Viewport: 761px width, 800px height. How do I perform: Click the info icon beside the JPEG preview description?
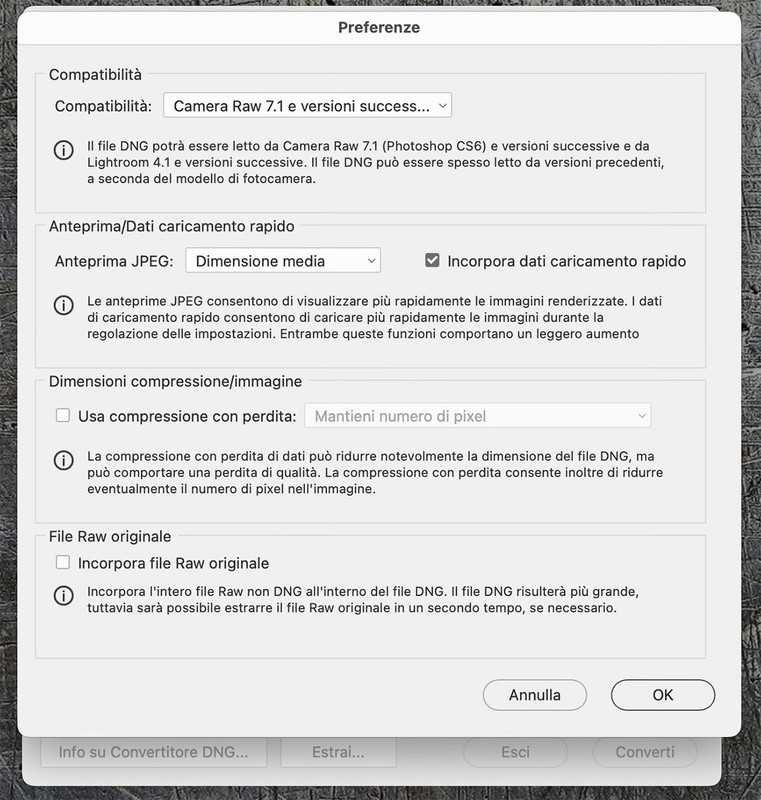tap(64, 305)
